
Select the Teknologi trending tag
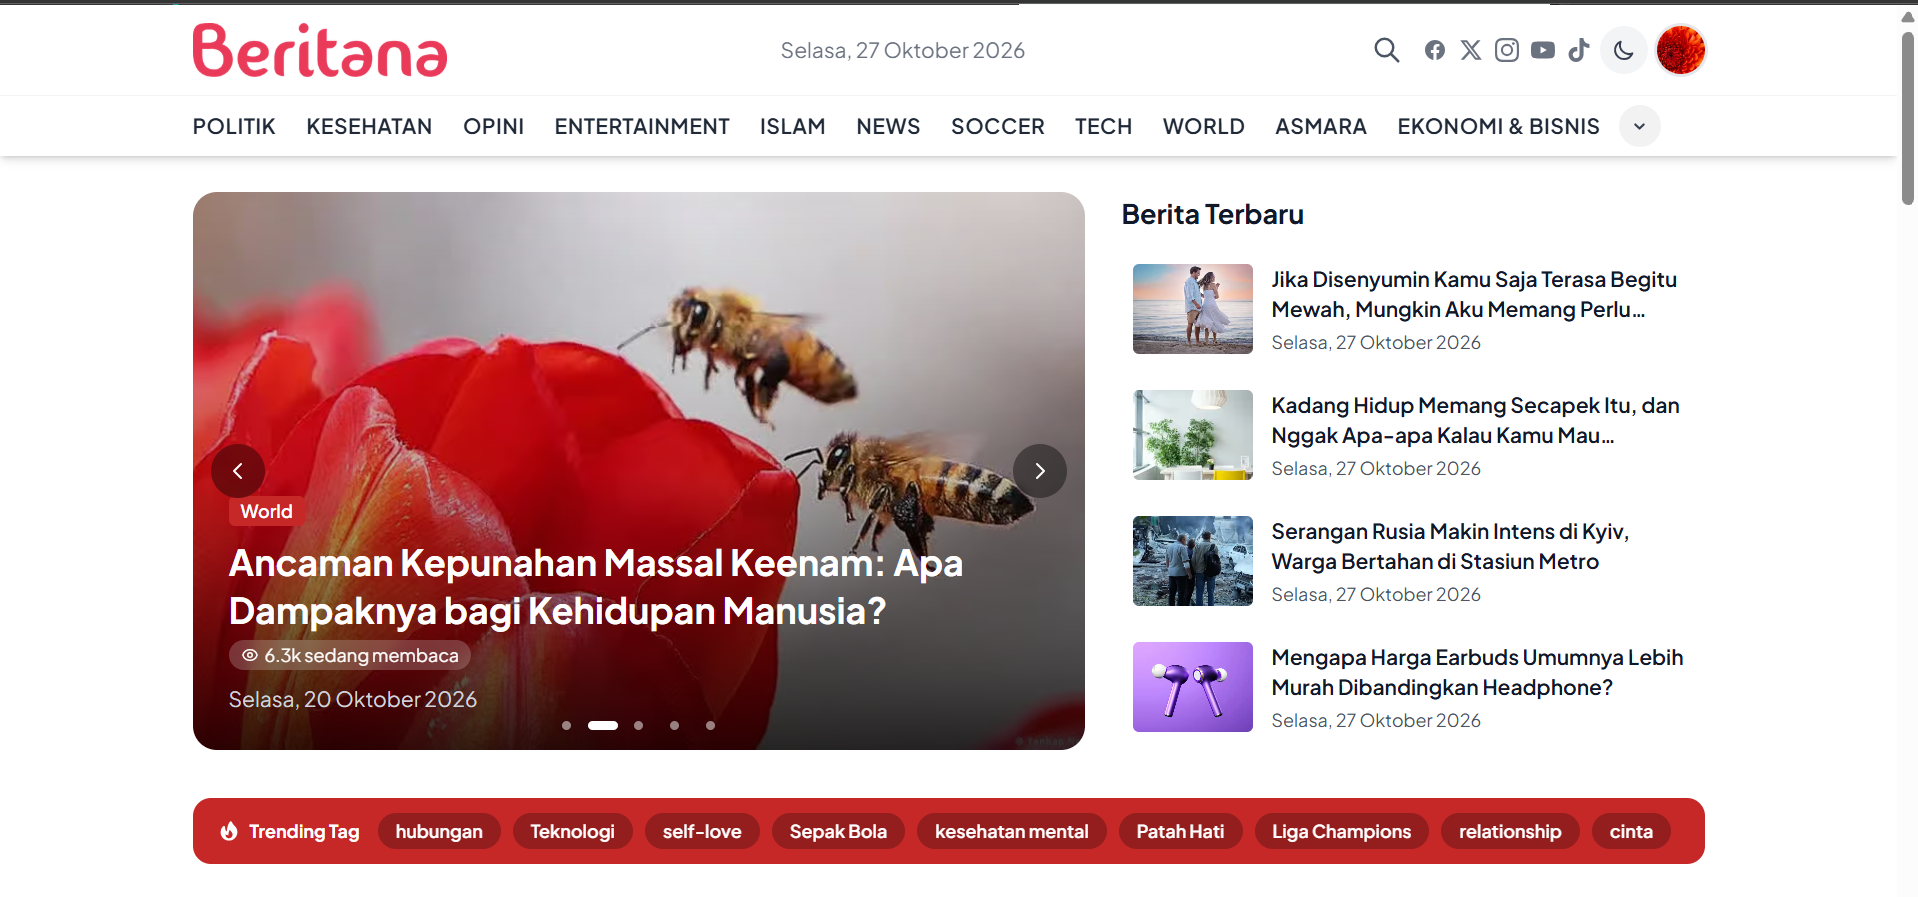tap(572, 831)
